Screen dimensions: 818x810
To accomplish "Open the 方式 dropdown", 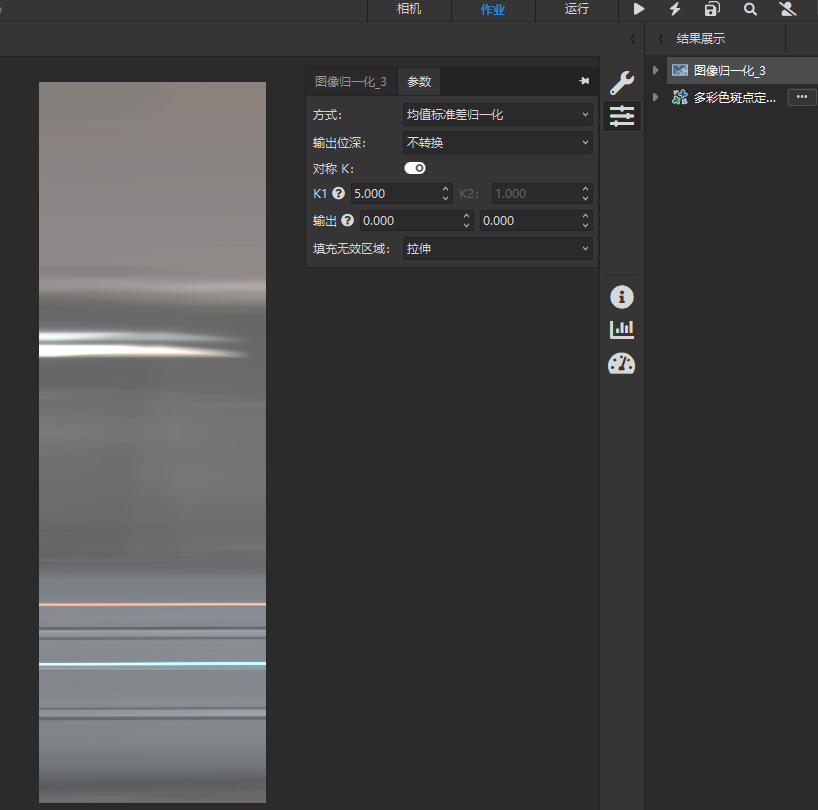I will [x=497, y=115].
